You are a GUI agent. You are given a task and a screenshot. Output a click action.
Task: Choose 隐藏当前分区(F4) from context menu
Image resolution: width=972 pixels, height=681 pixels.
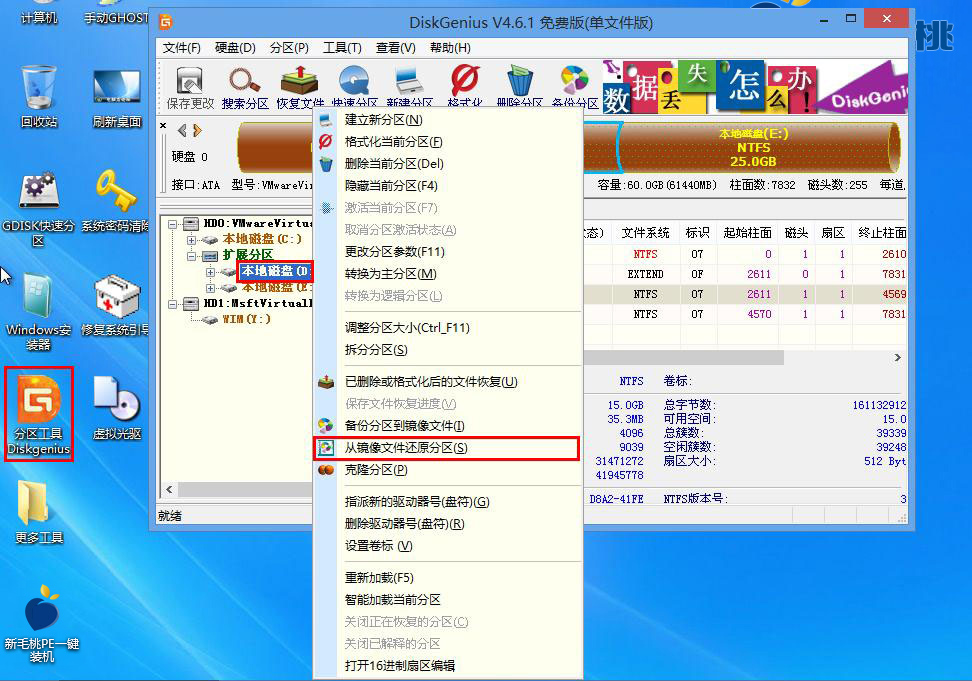[448, 186]
